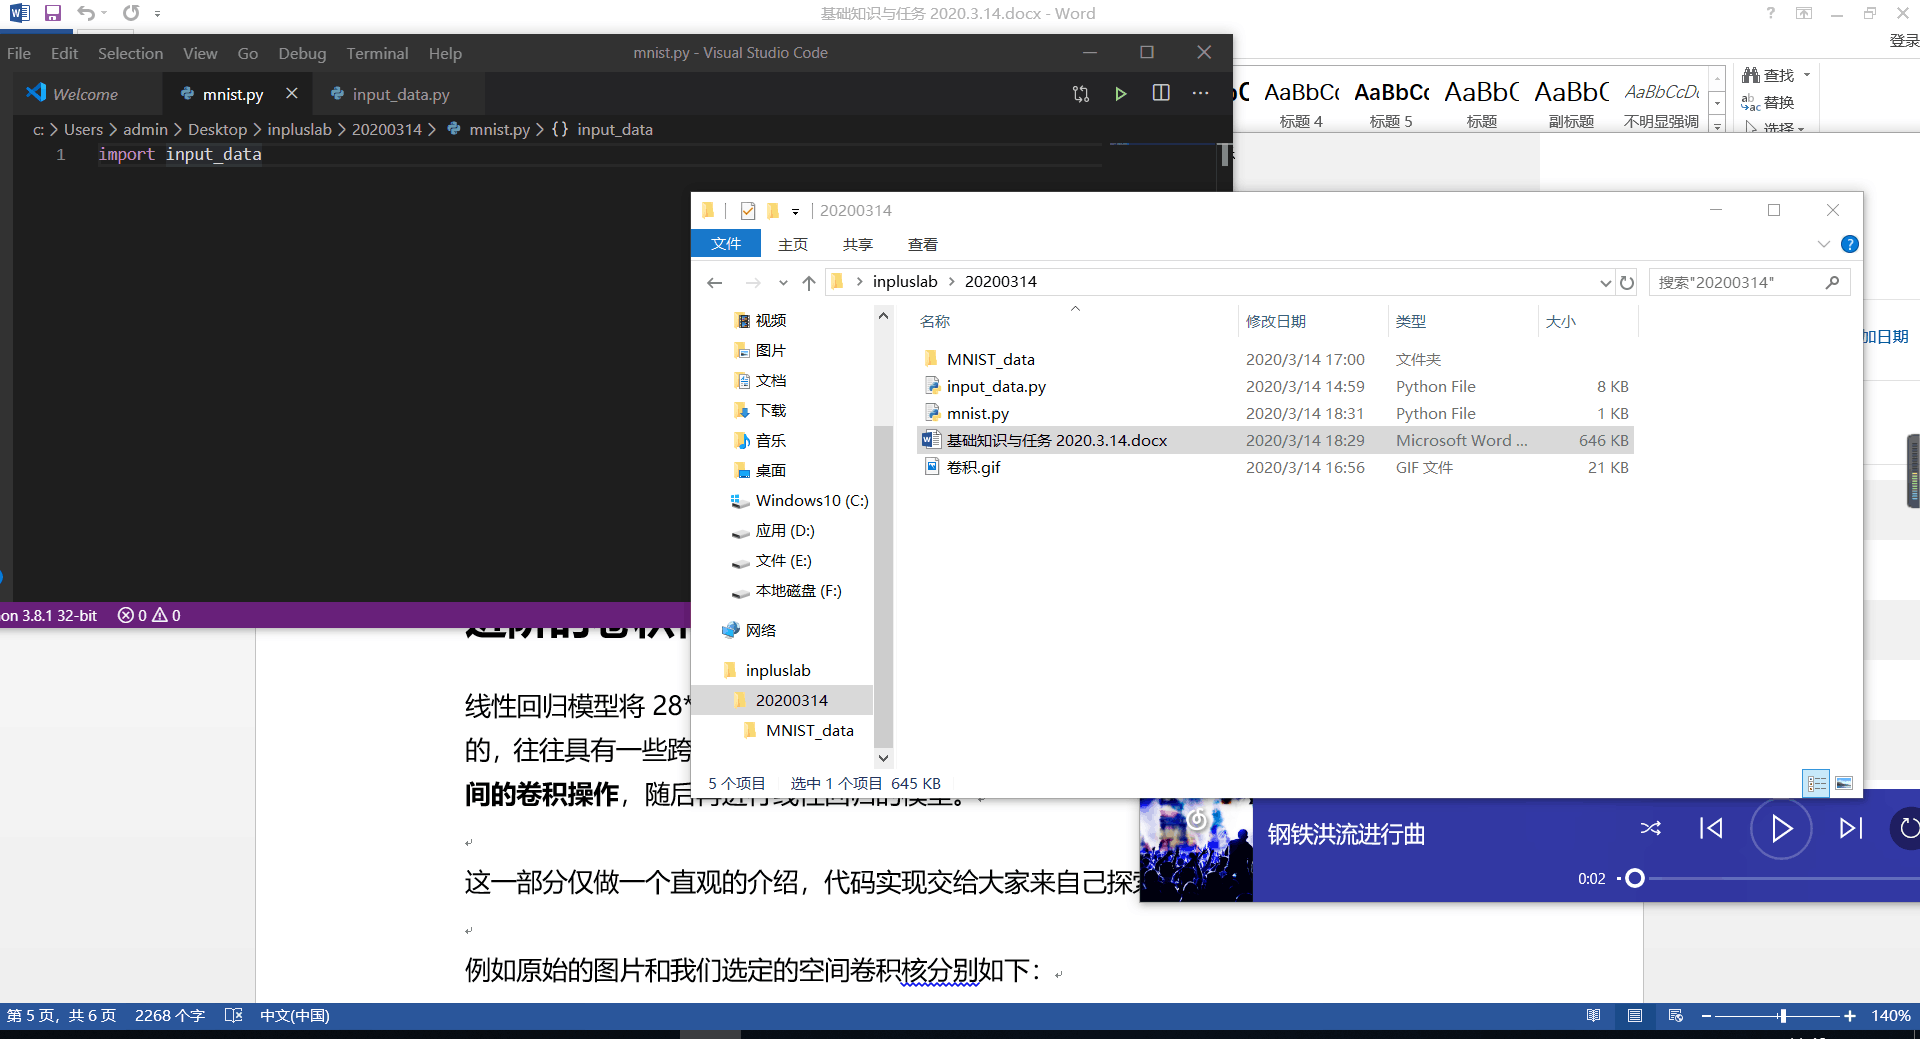Viewport: 1920px width, 1039px height.
Task: Click the errors and warnings status indicator
Action: 149,615
